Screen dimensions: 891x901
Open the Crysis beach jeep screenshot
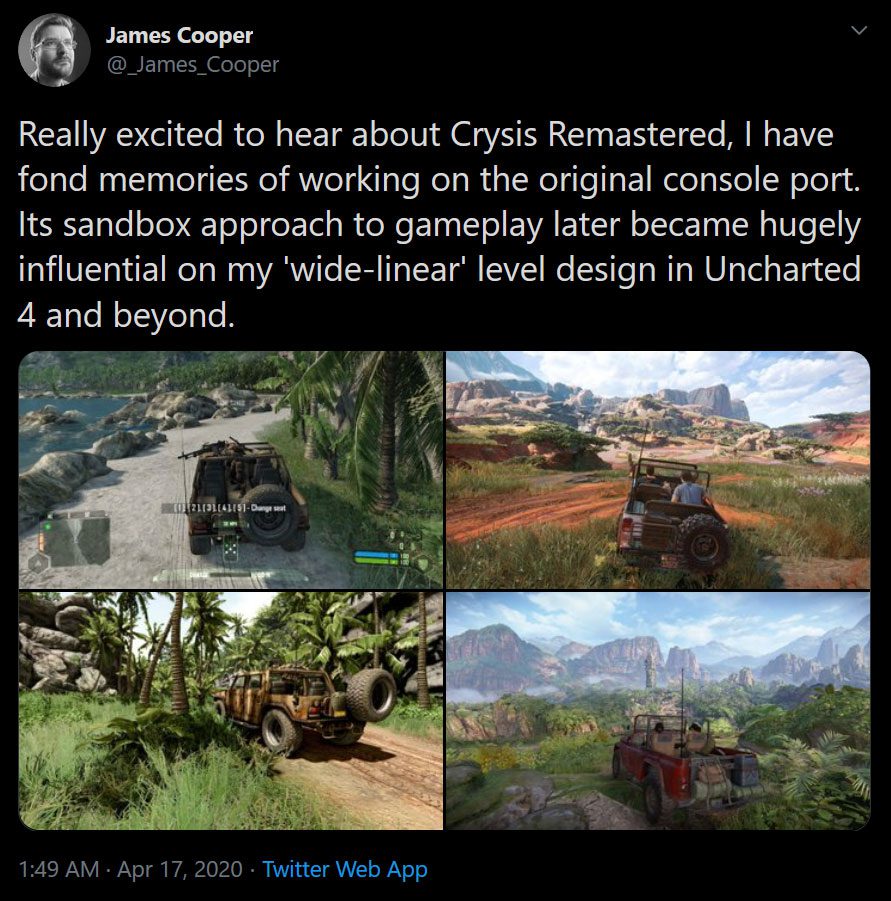tap(231, 469)
